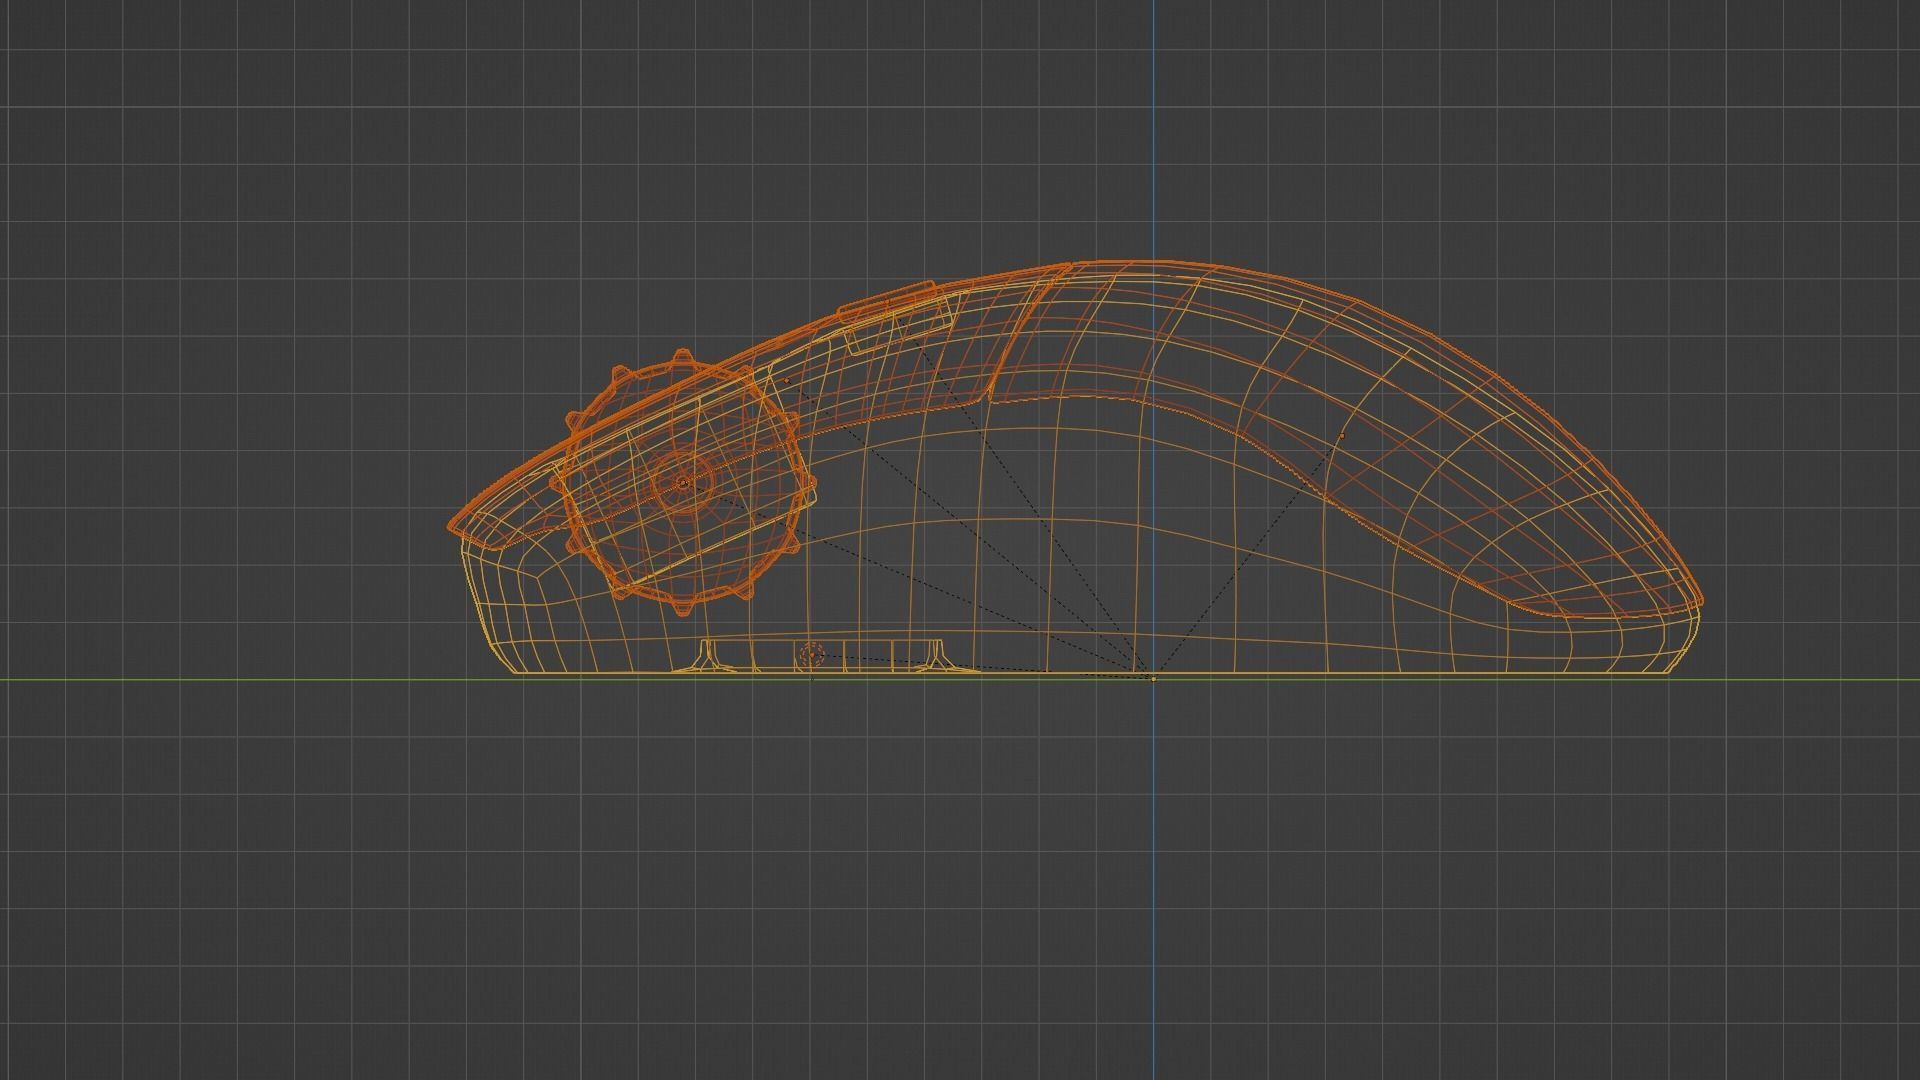Click the green Y-axis grid line
1920x1080 pixels.
click(300, 679)
